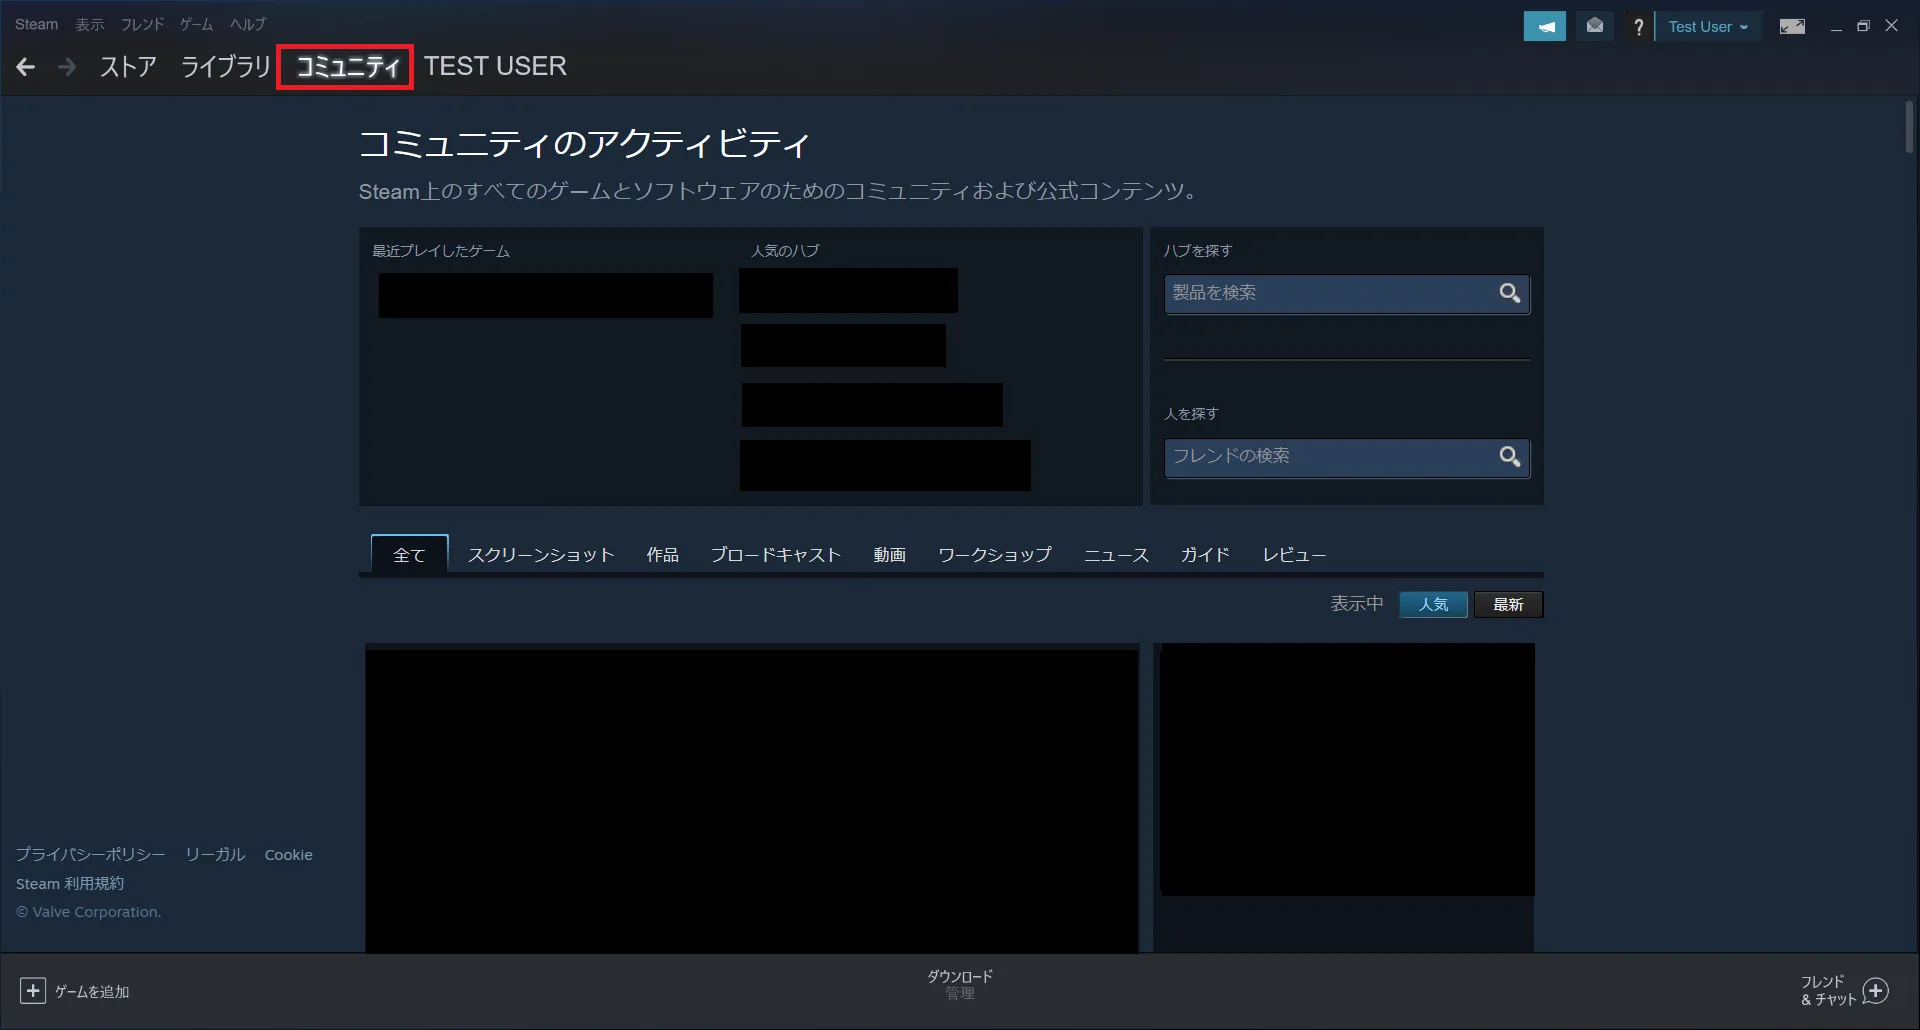
Task: Click the back navigation arrow
Action: [x=26, y=67]
